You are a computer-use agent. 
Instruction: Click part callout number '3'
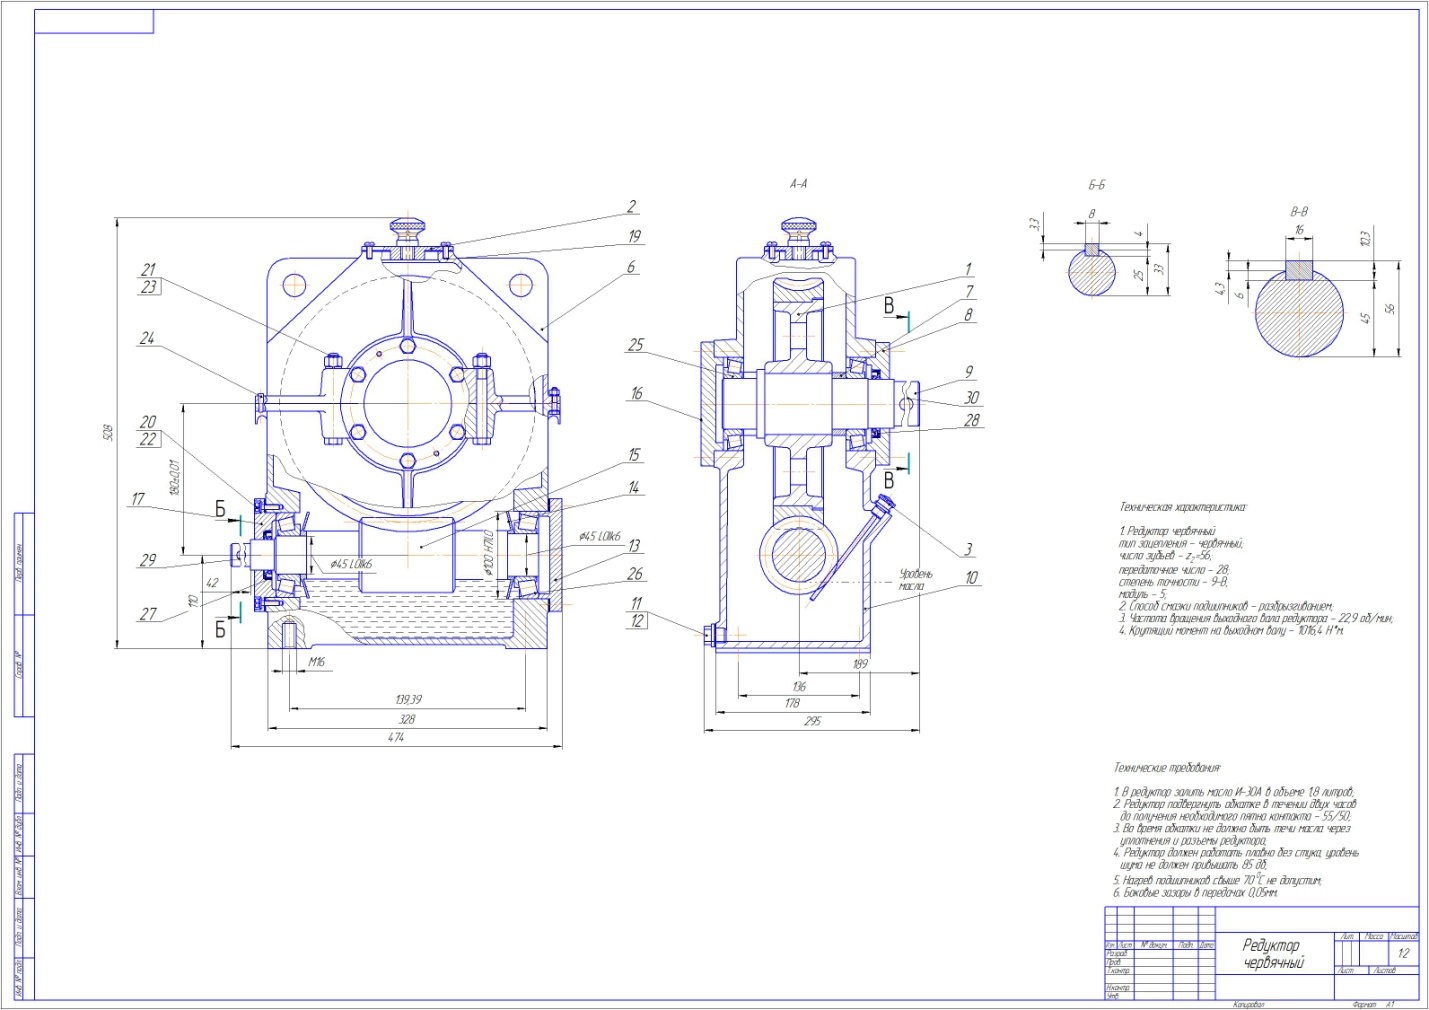coord(968,550)
